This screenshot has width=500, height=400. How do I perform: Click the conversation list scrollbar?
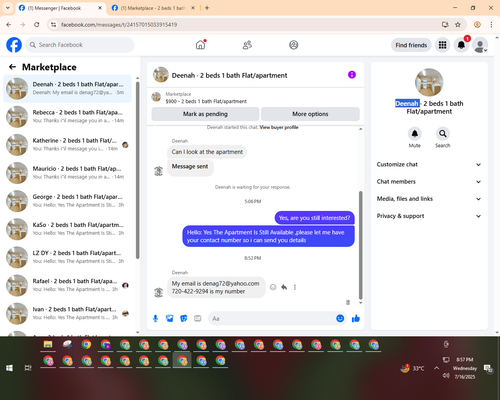(x=138, y=170)
